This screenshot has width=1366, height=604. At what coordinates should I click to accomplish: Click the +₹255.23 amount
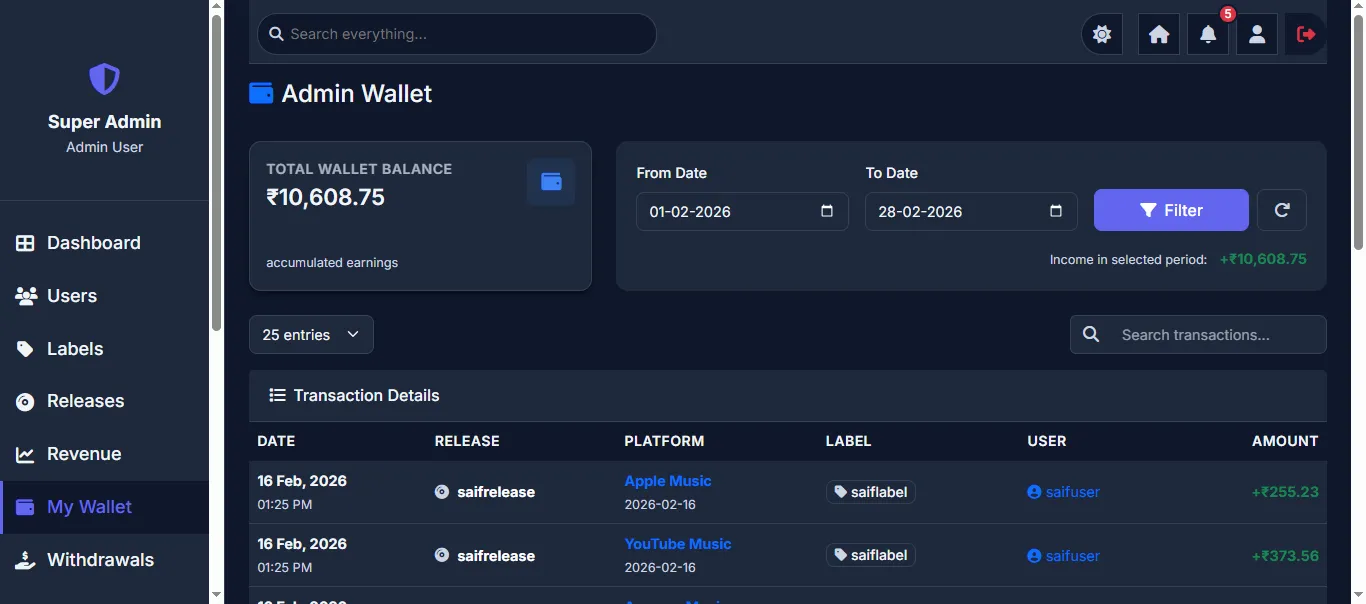[1285, 492]
